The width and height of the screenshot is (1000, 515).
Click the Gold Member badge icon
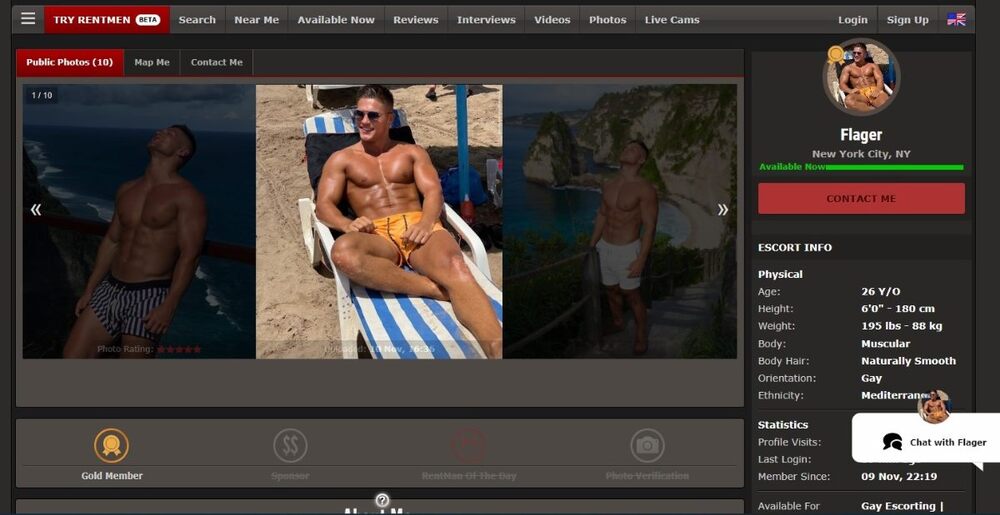pos(111,445)
